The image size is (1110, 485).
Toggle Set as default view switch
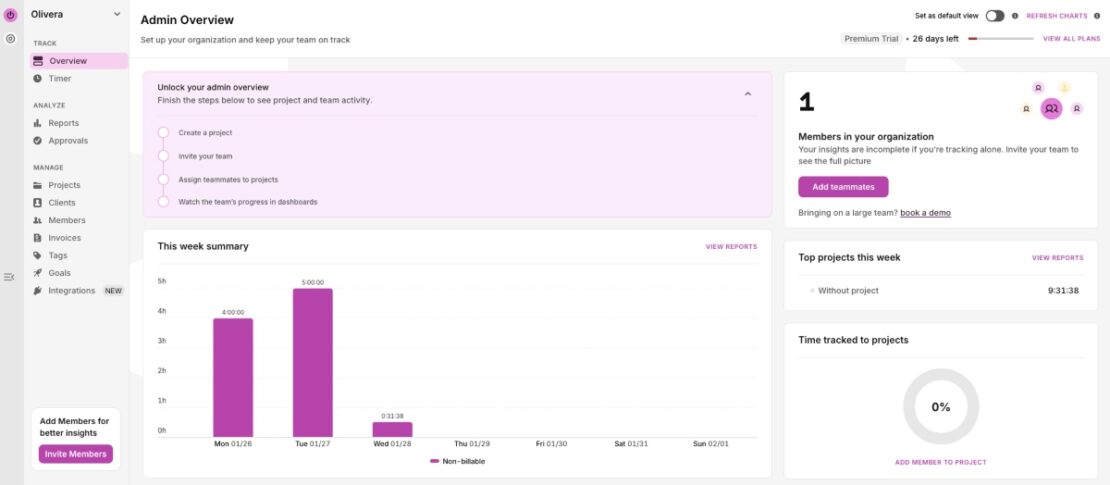click(995, 16)
